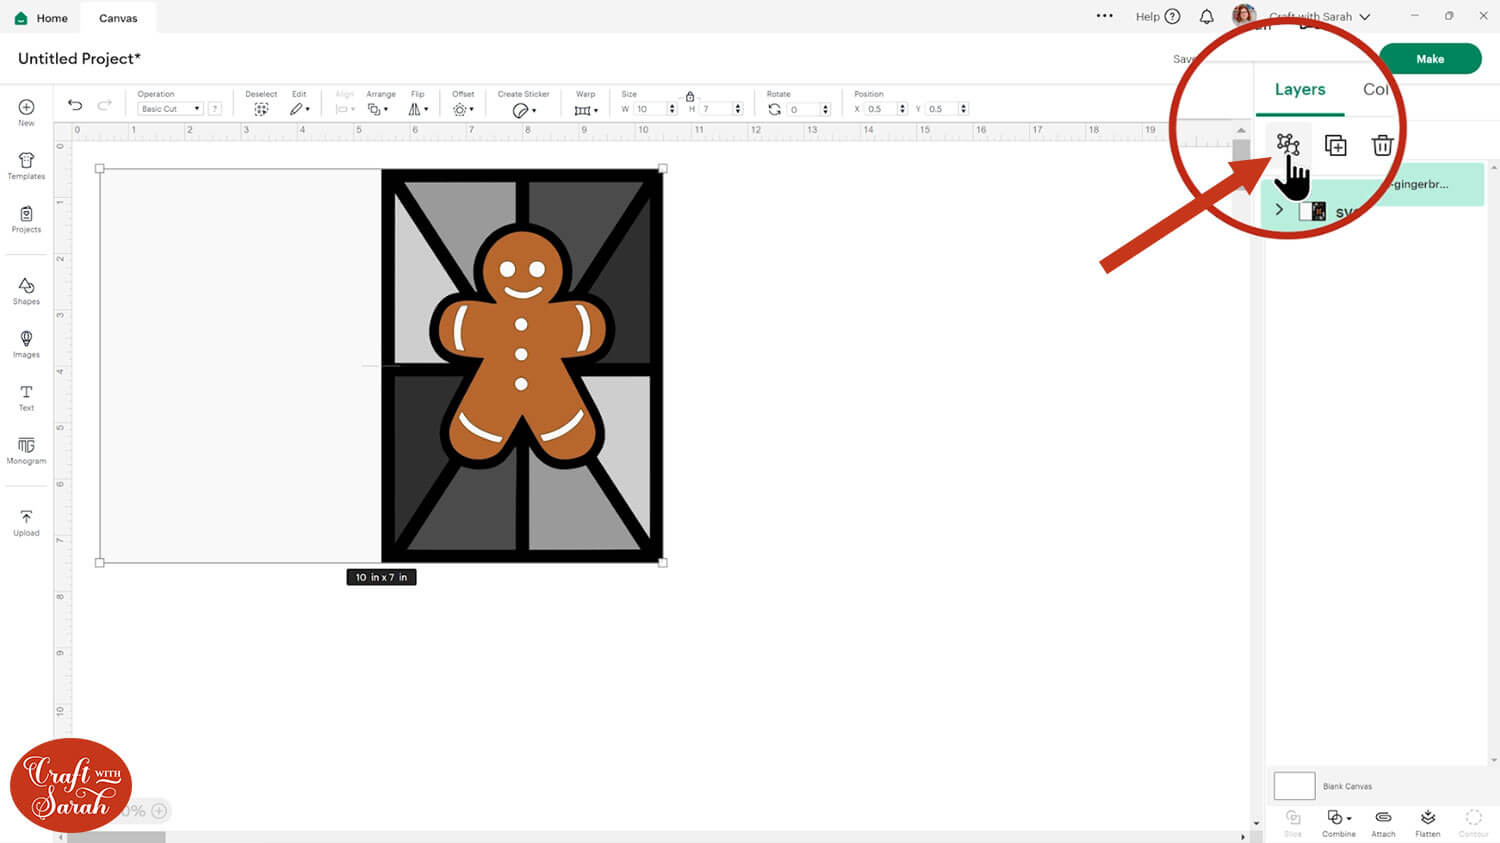1500x843 pixels.
Task: Open the notifications bell
Action: pyautogui.click(x=1207, y=16)
